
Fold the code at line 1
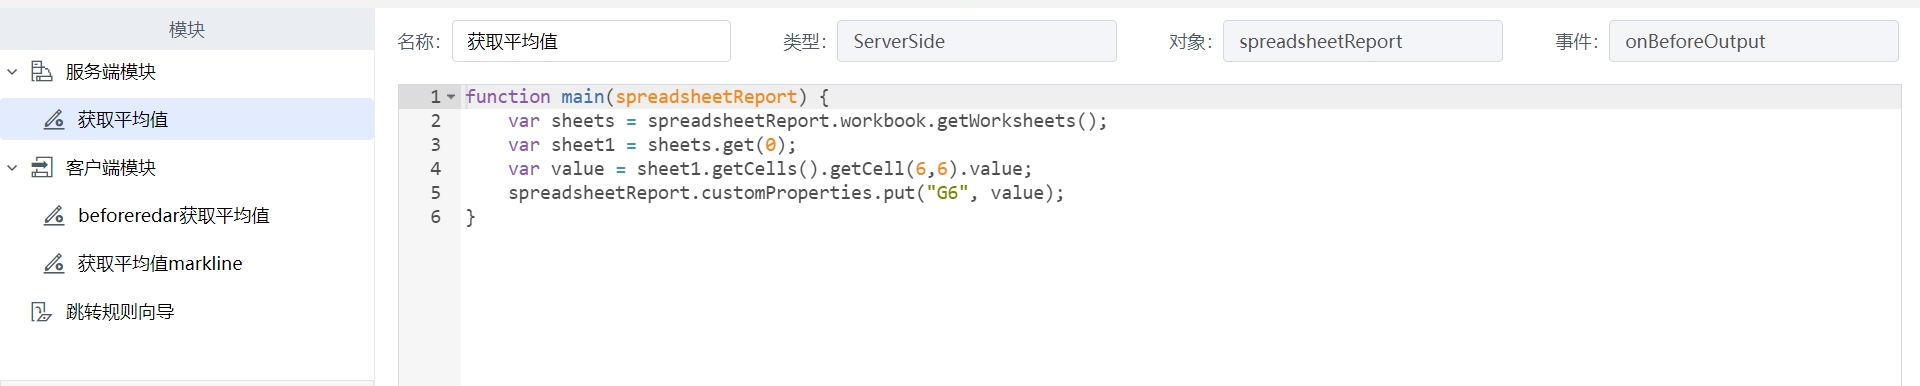pyautogui.click(x=451, y=97)
